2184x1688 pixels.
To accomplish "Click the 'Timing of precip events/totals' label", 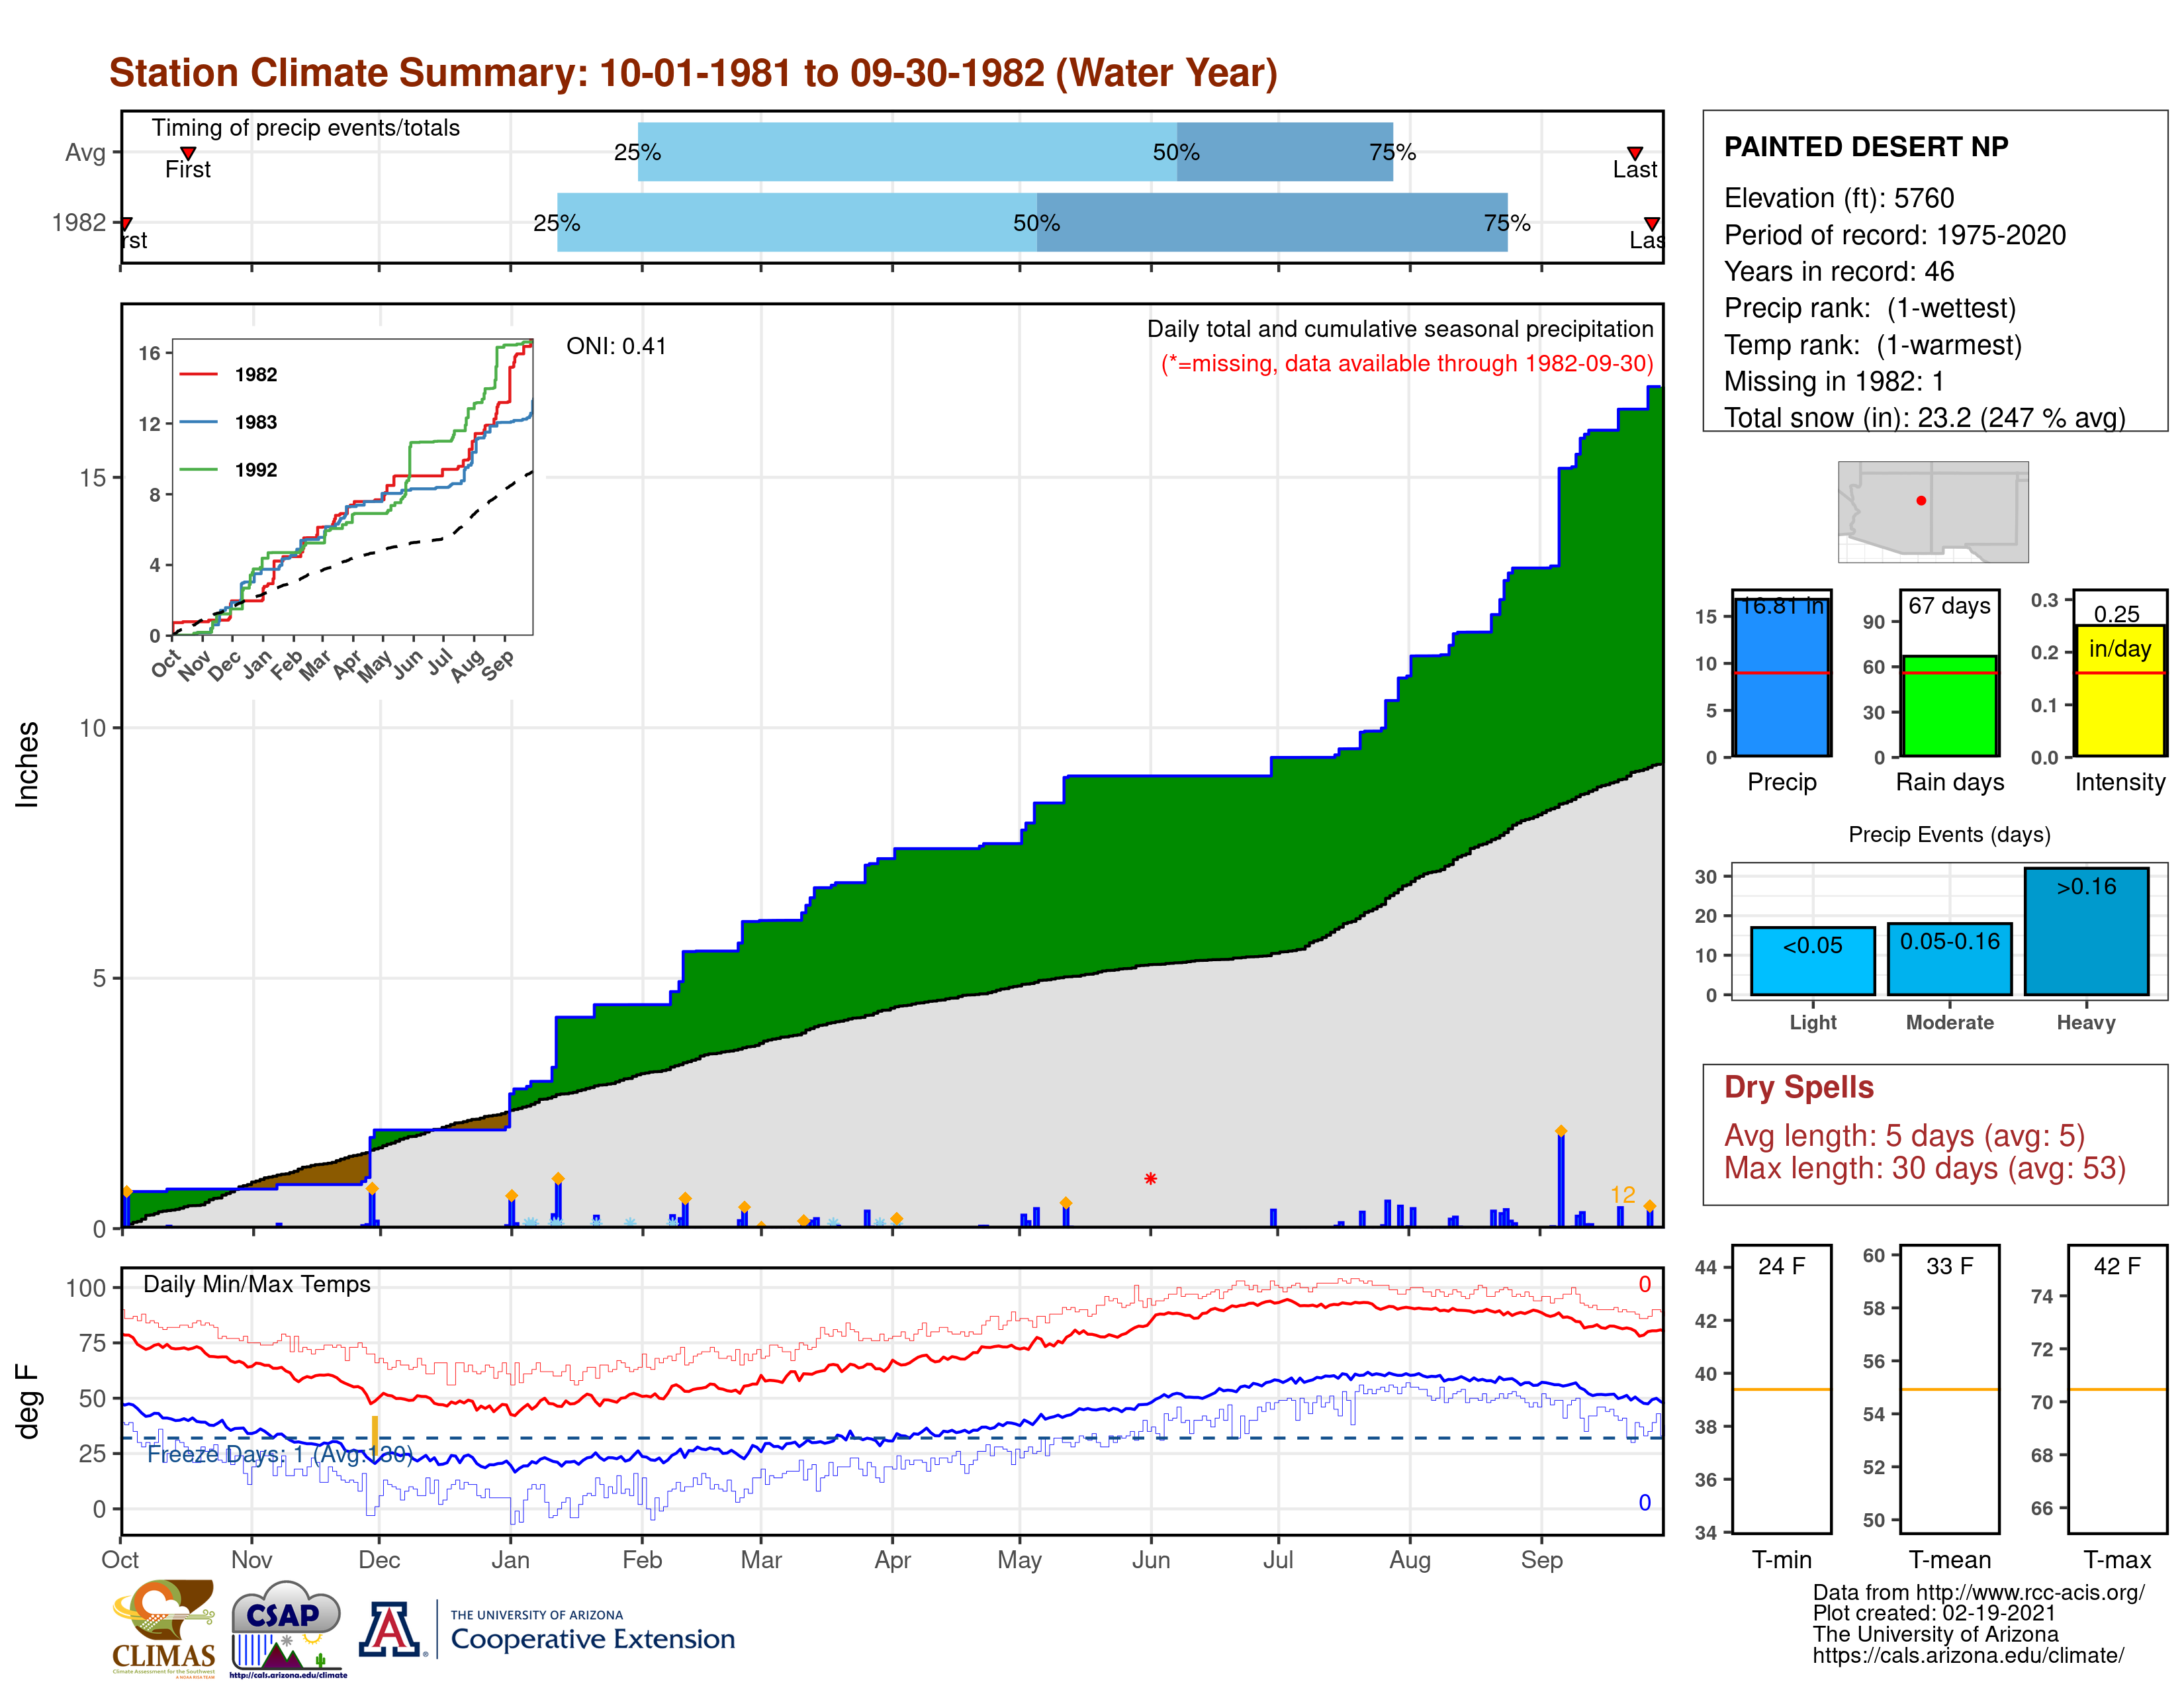I will 306,128.
